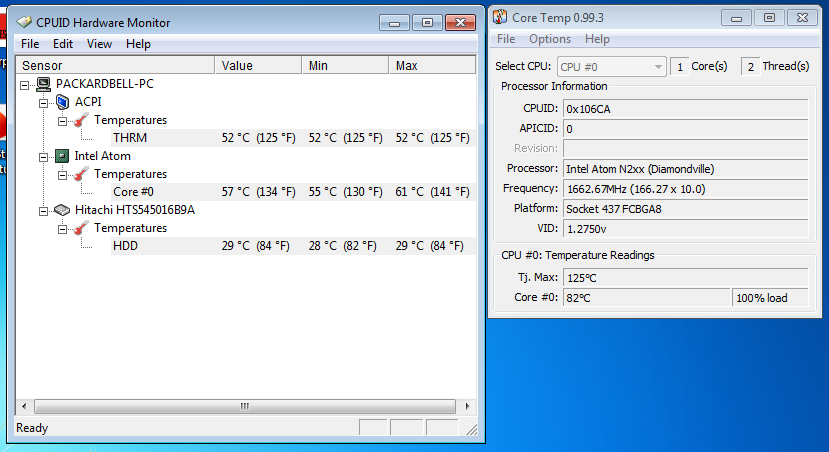Click the thermometer icon under ACPI
Screen dimensions: 829x452
coord(81,121)
